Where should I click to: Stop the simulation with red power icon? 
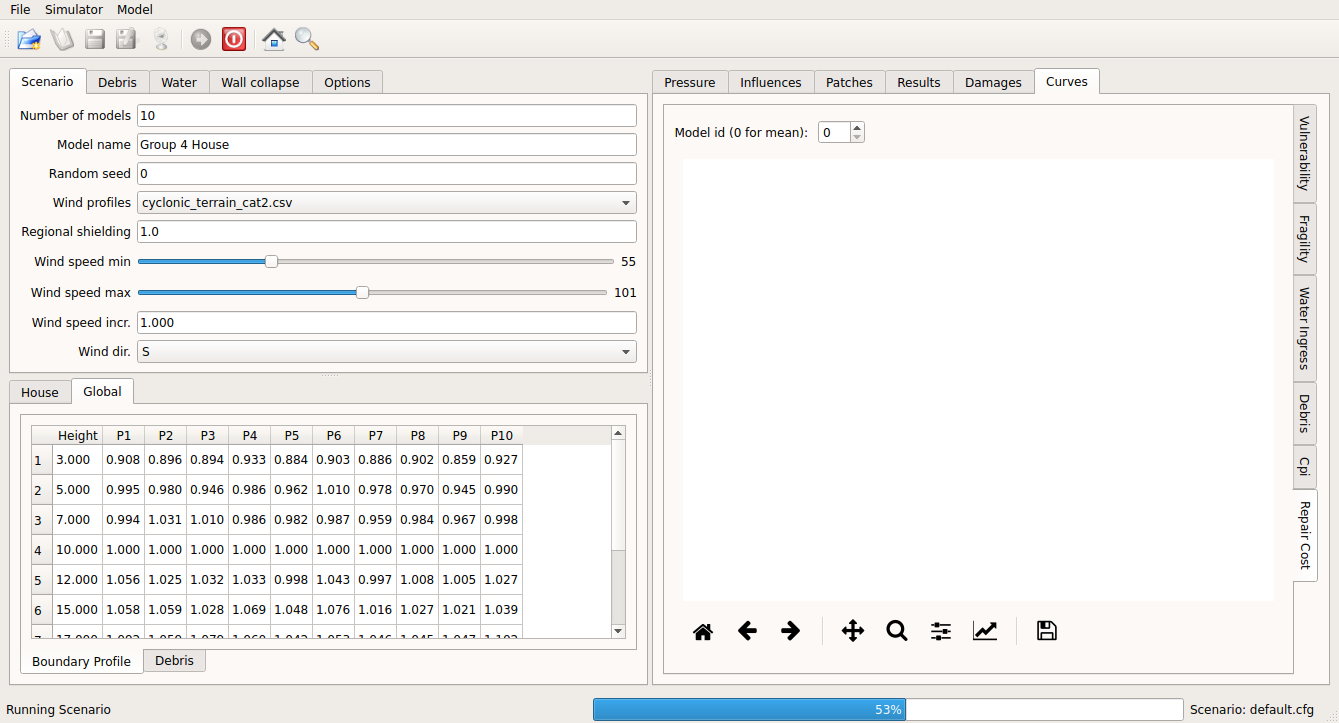(x=234, y=39)
